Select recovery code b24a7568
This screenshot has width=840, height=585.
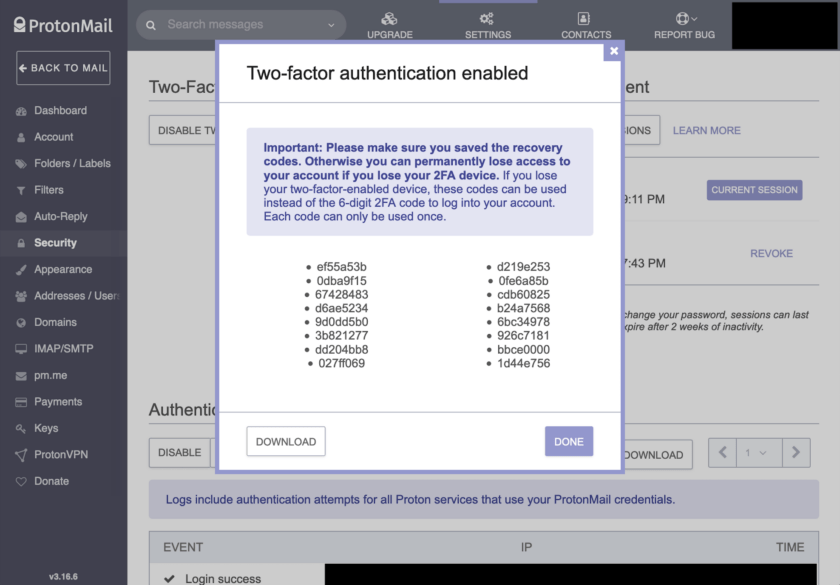click(523, 308)
